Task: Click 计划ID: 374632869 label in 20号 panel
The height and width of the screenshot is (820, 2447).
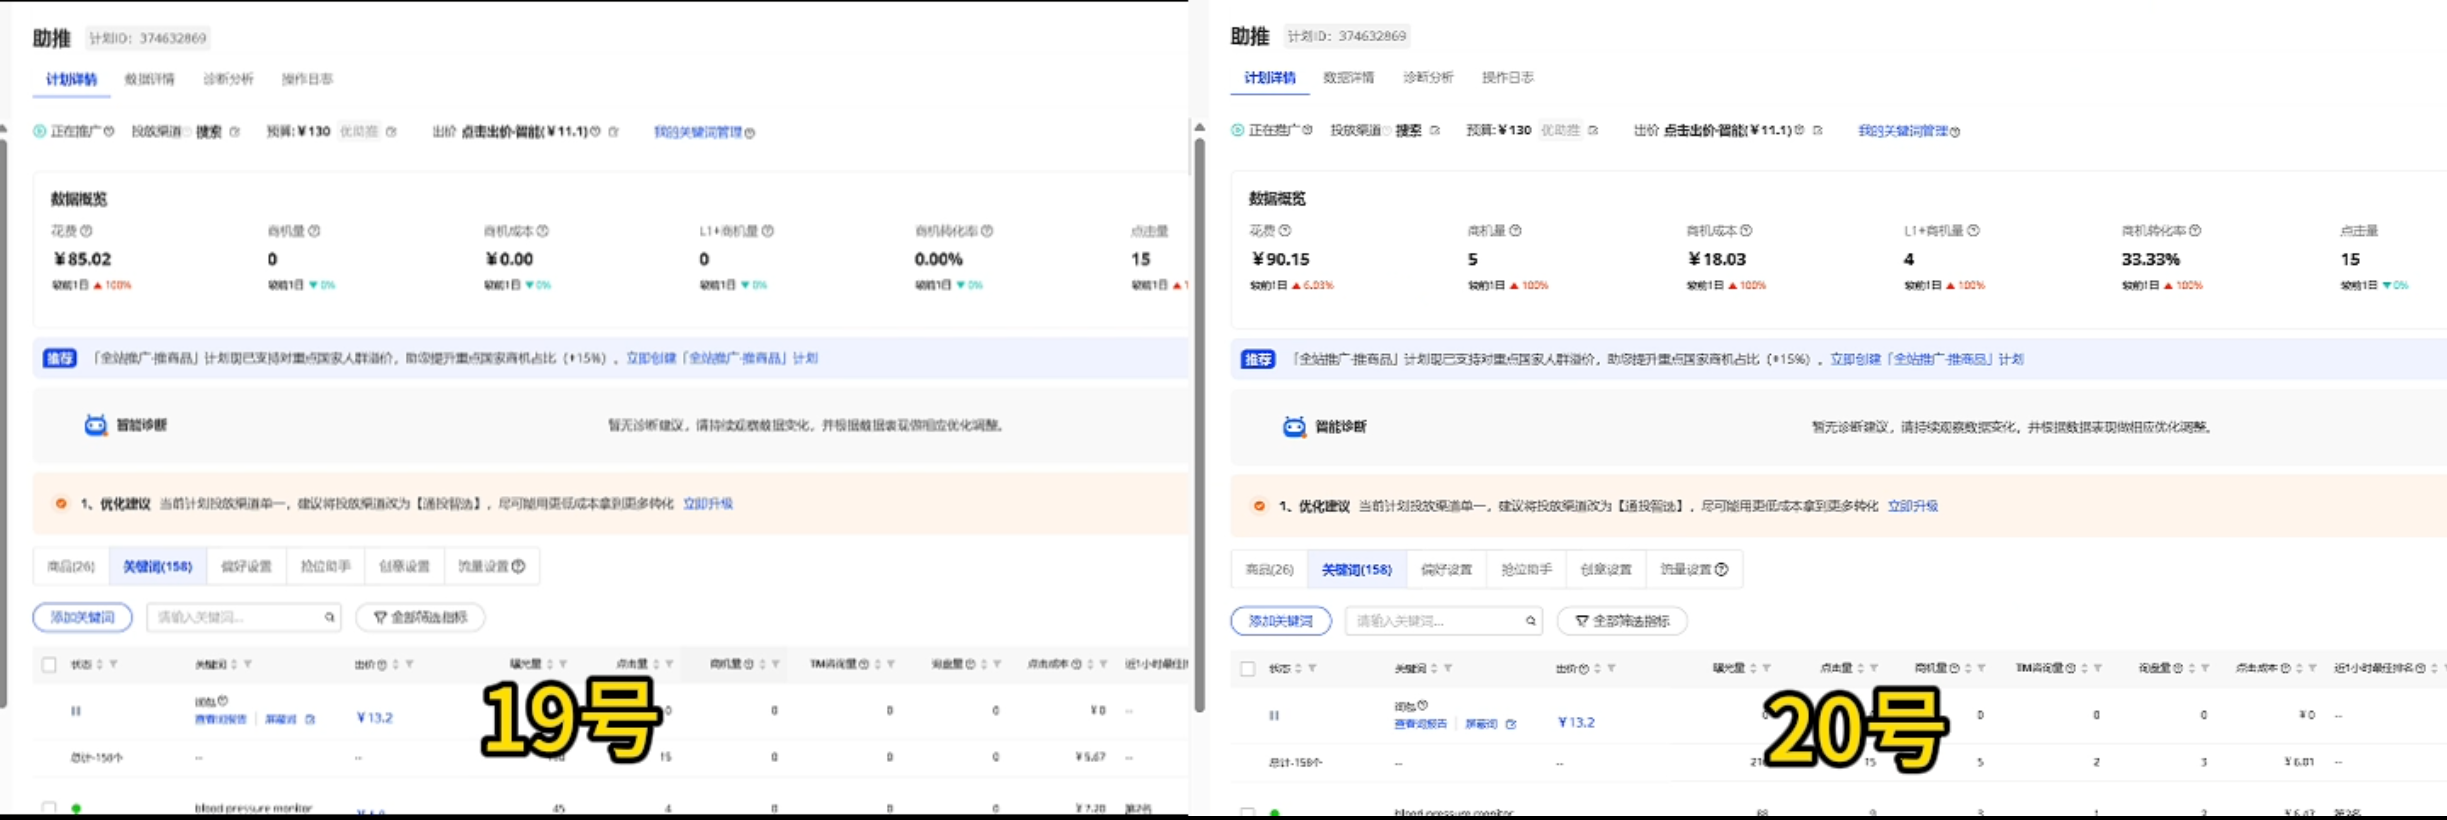Action: coord(1347,36)
